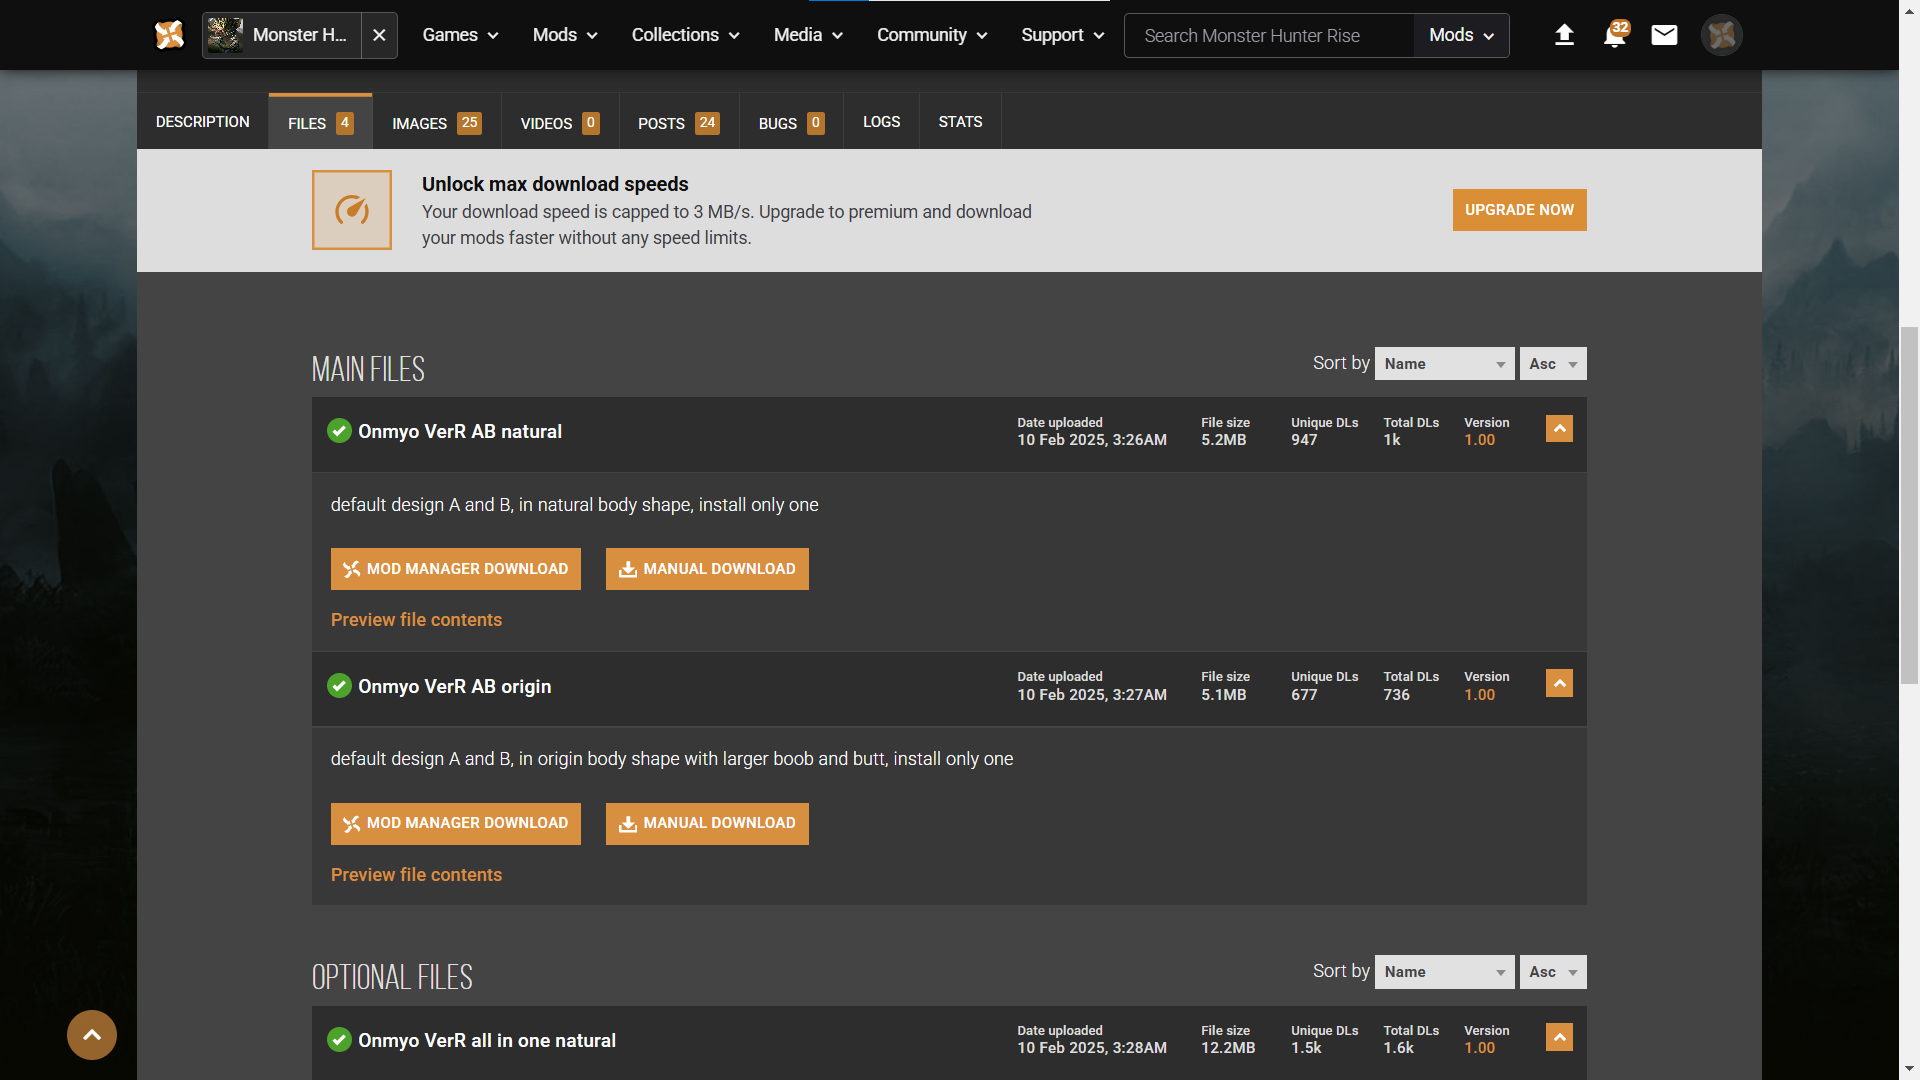The width and height of the screenshot is (1920, 1080).
Task: Open the search scope Mods dropdown
Action: click(1461, 36)
